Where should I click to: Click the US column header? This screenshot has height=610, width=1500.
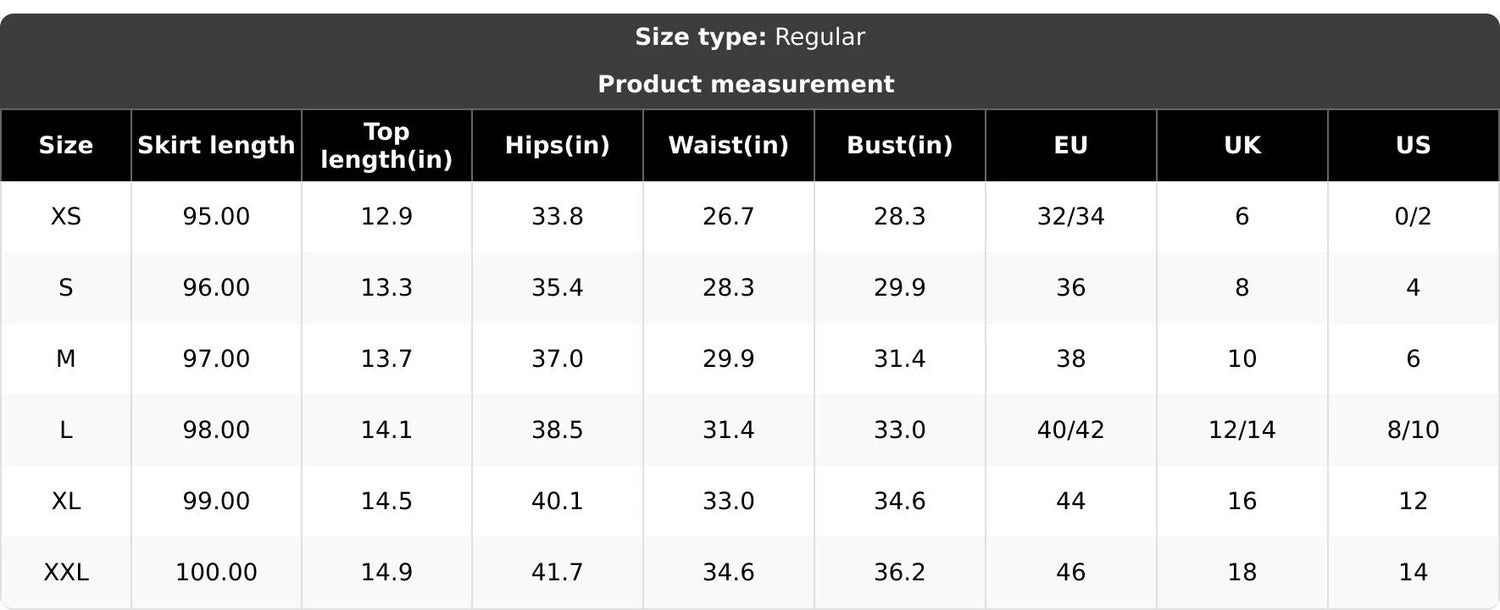tap(1413, 145)
